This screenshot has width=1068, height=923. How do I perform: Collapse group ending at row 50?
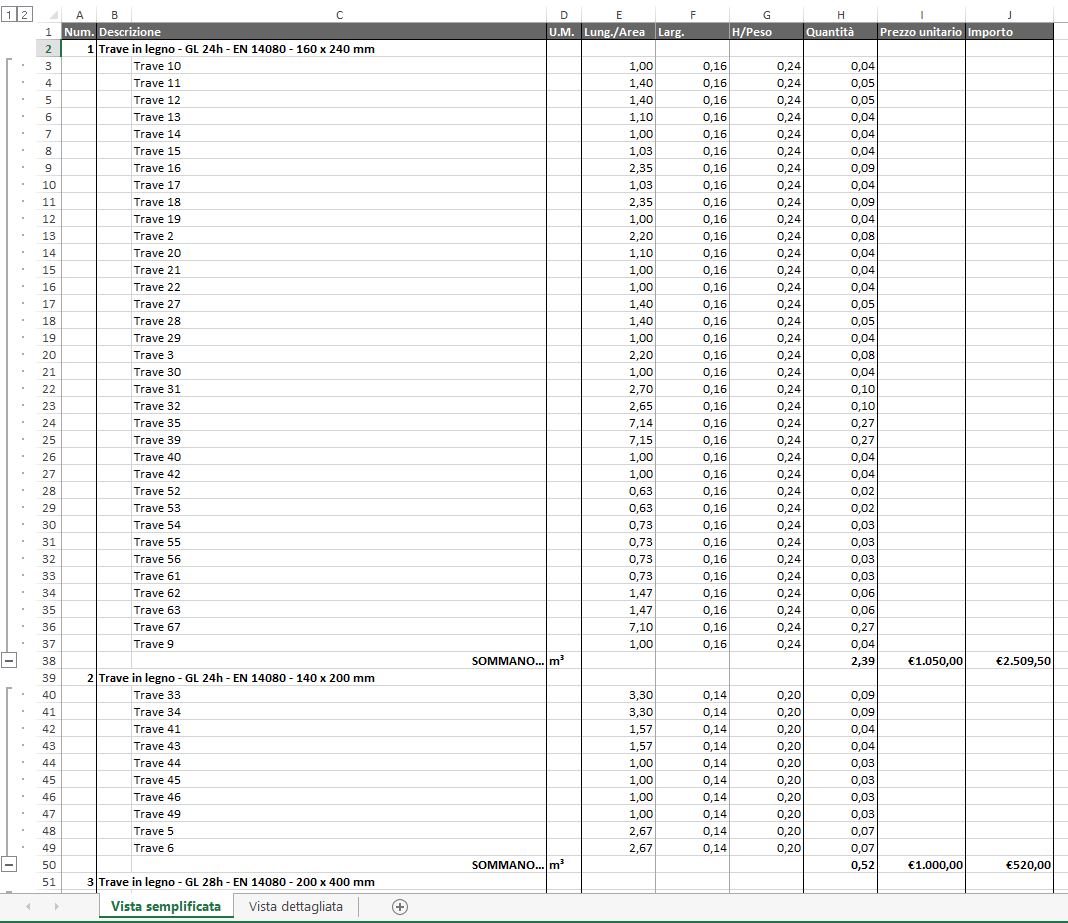coord(9,864)
